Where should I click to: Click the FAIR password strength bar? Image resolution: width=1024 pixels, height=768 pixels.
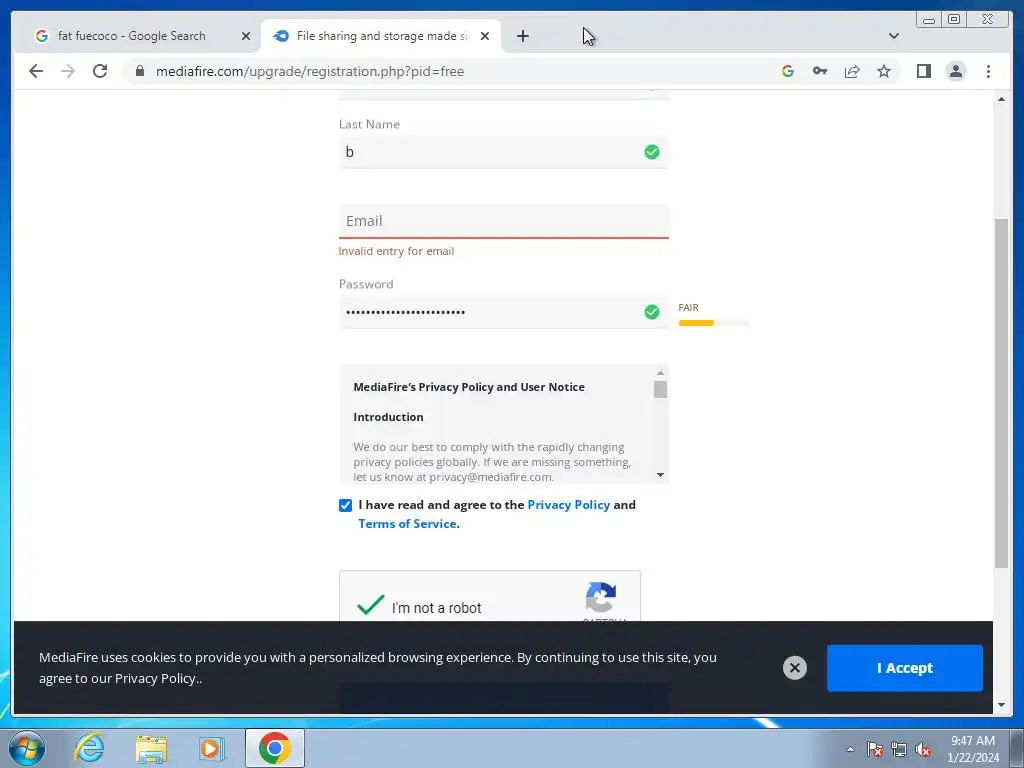[x=713, y=323]
